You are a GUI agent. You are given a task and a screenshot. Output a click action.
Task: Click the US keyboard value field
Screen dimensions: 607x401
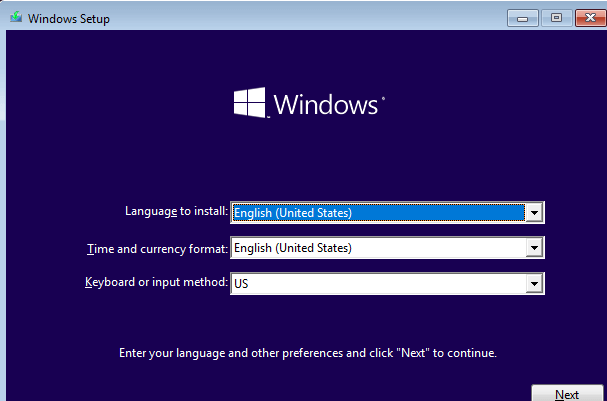tap(378, 284)
